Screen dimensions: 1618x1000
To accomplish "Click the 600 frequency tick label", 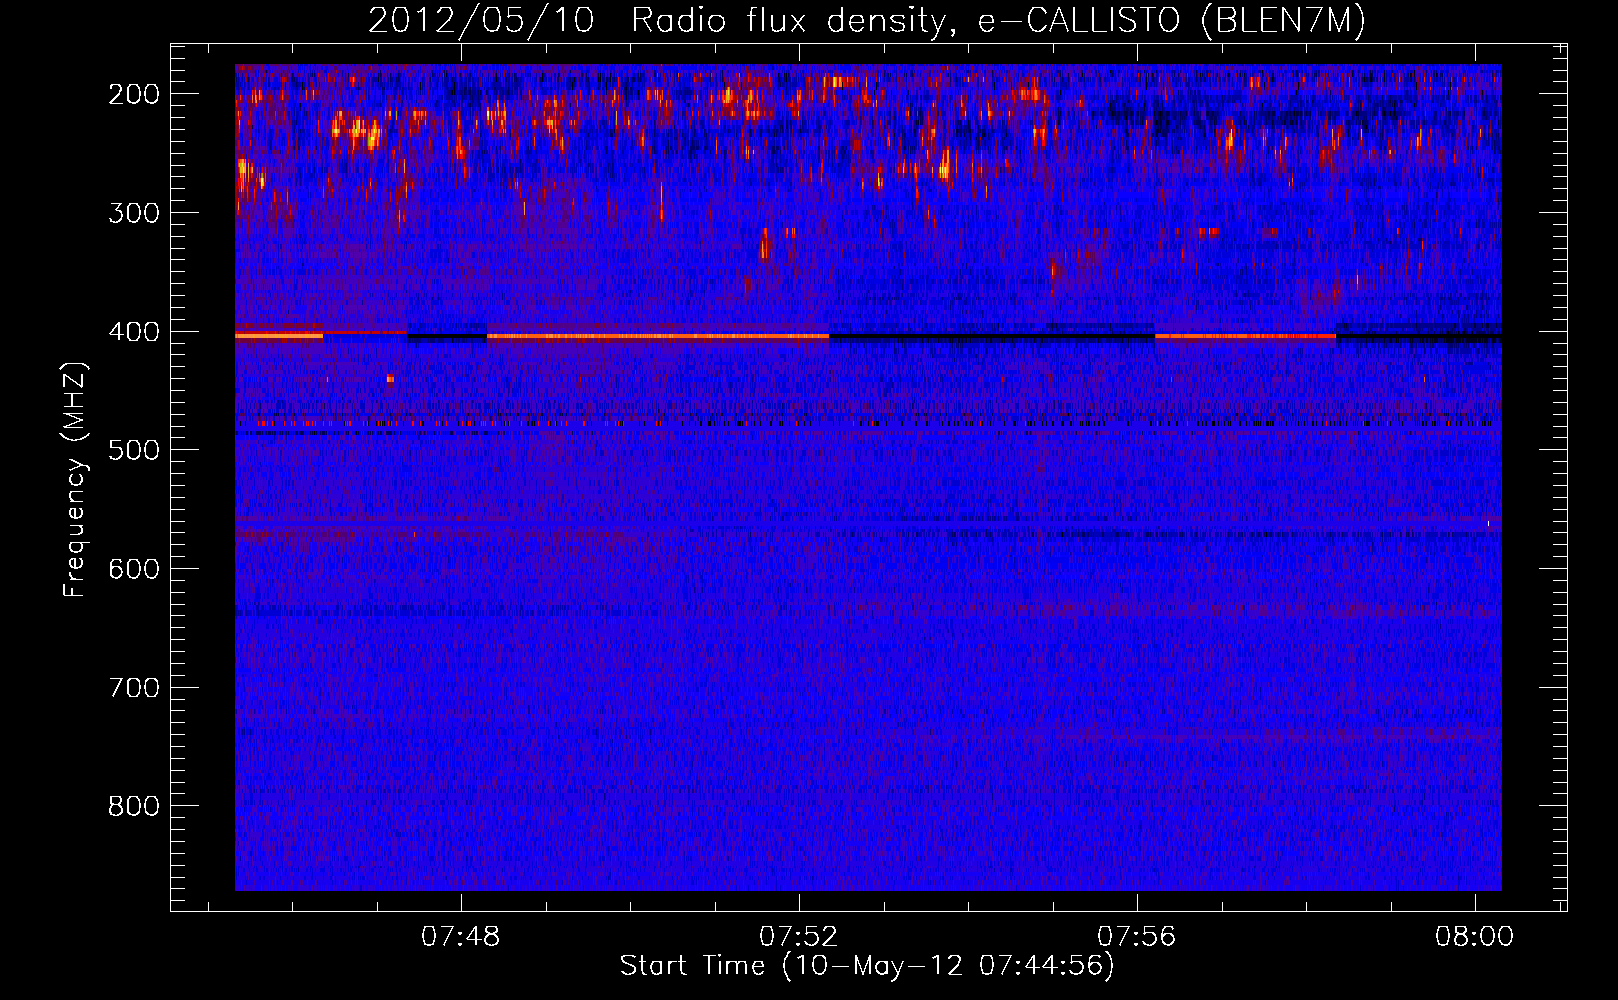I will 134,569.
